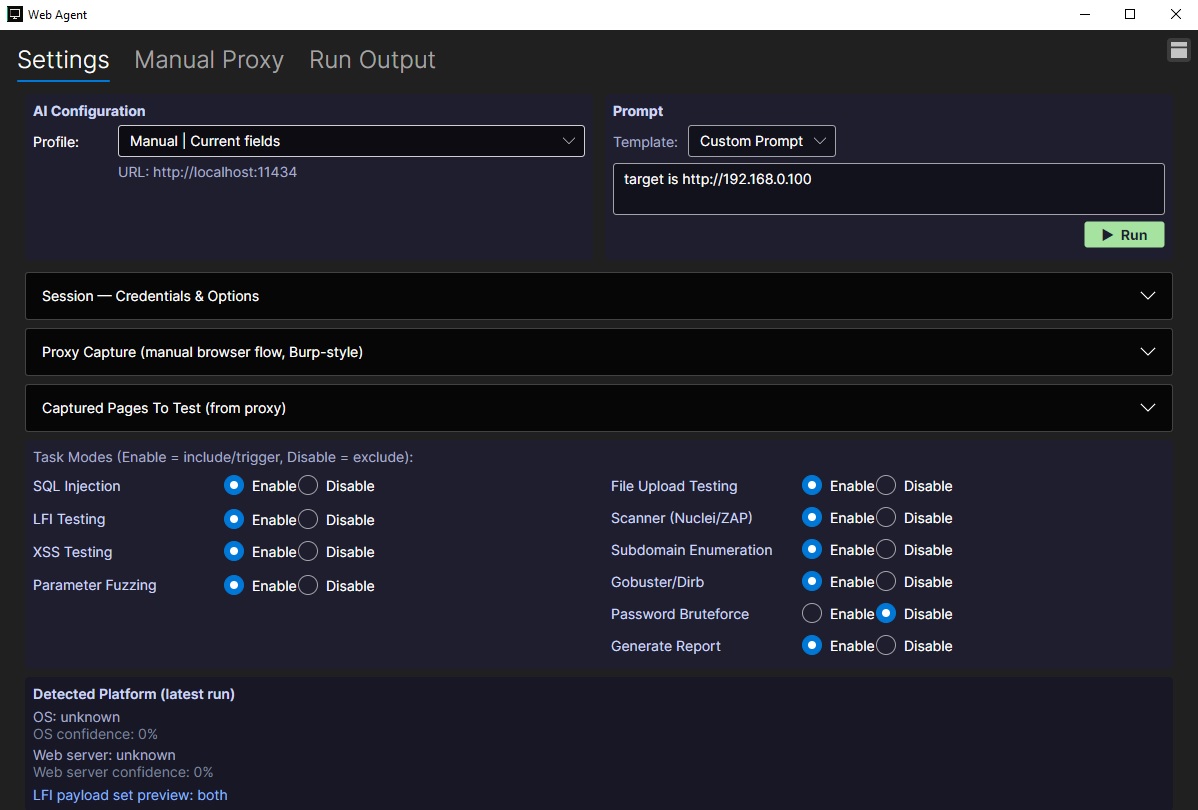Click the OS: unknown text

76,717
